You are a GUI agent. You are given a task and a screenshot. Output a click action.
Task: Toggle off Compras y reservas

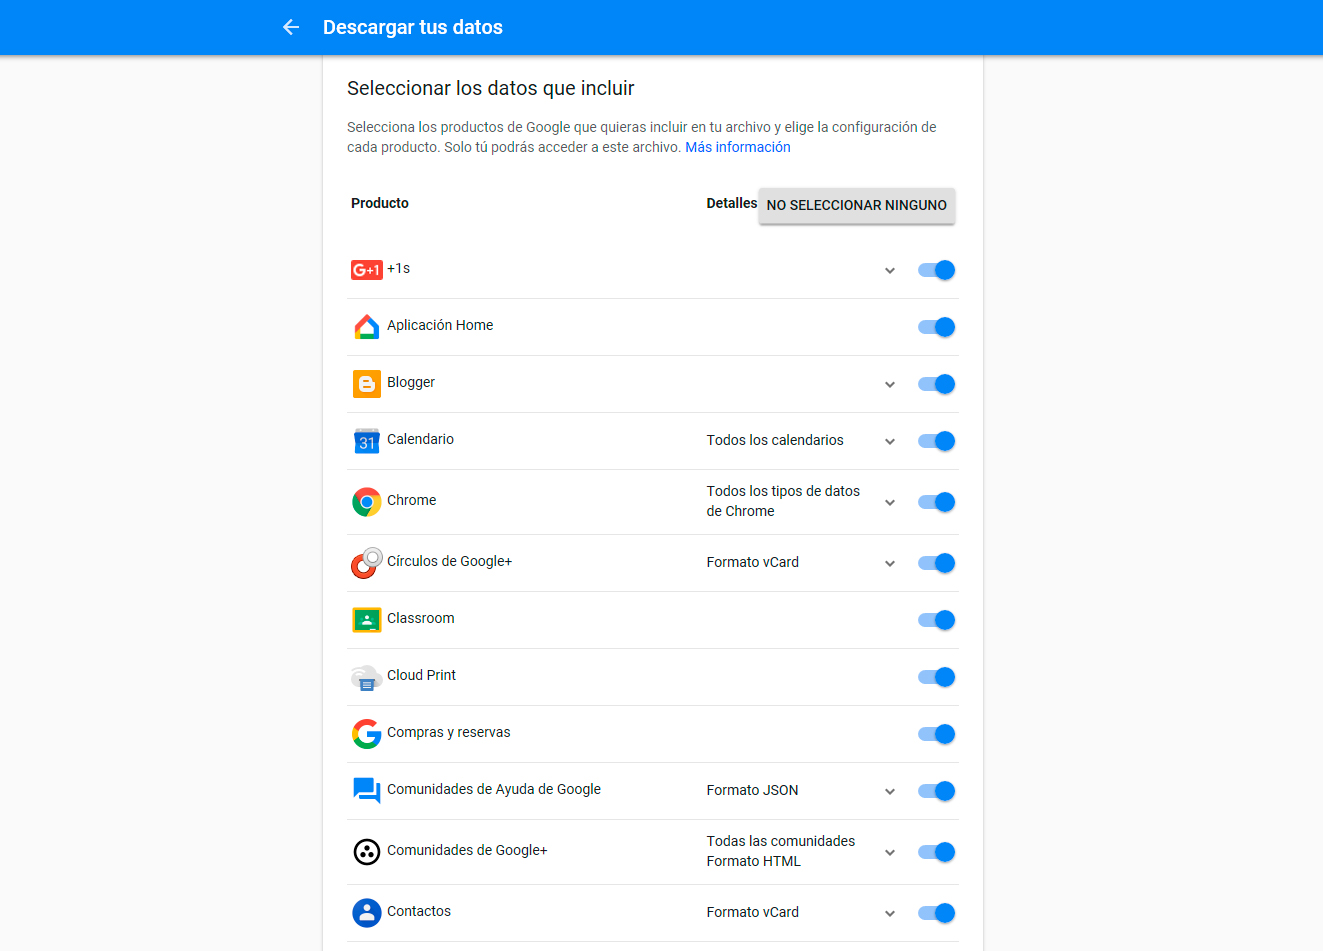pyautogui.click(x=937, y=734)
